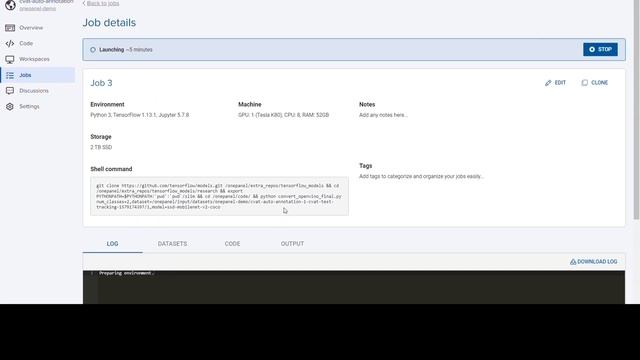Viewport: 640px width, 360px height.
Task: Click the Code brackets icon
Action: (x=10, y=43)
